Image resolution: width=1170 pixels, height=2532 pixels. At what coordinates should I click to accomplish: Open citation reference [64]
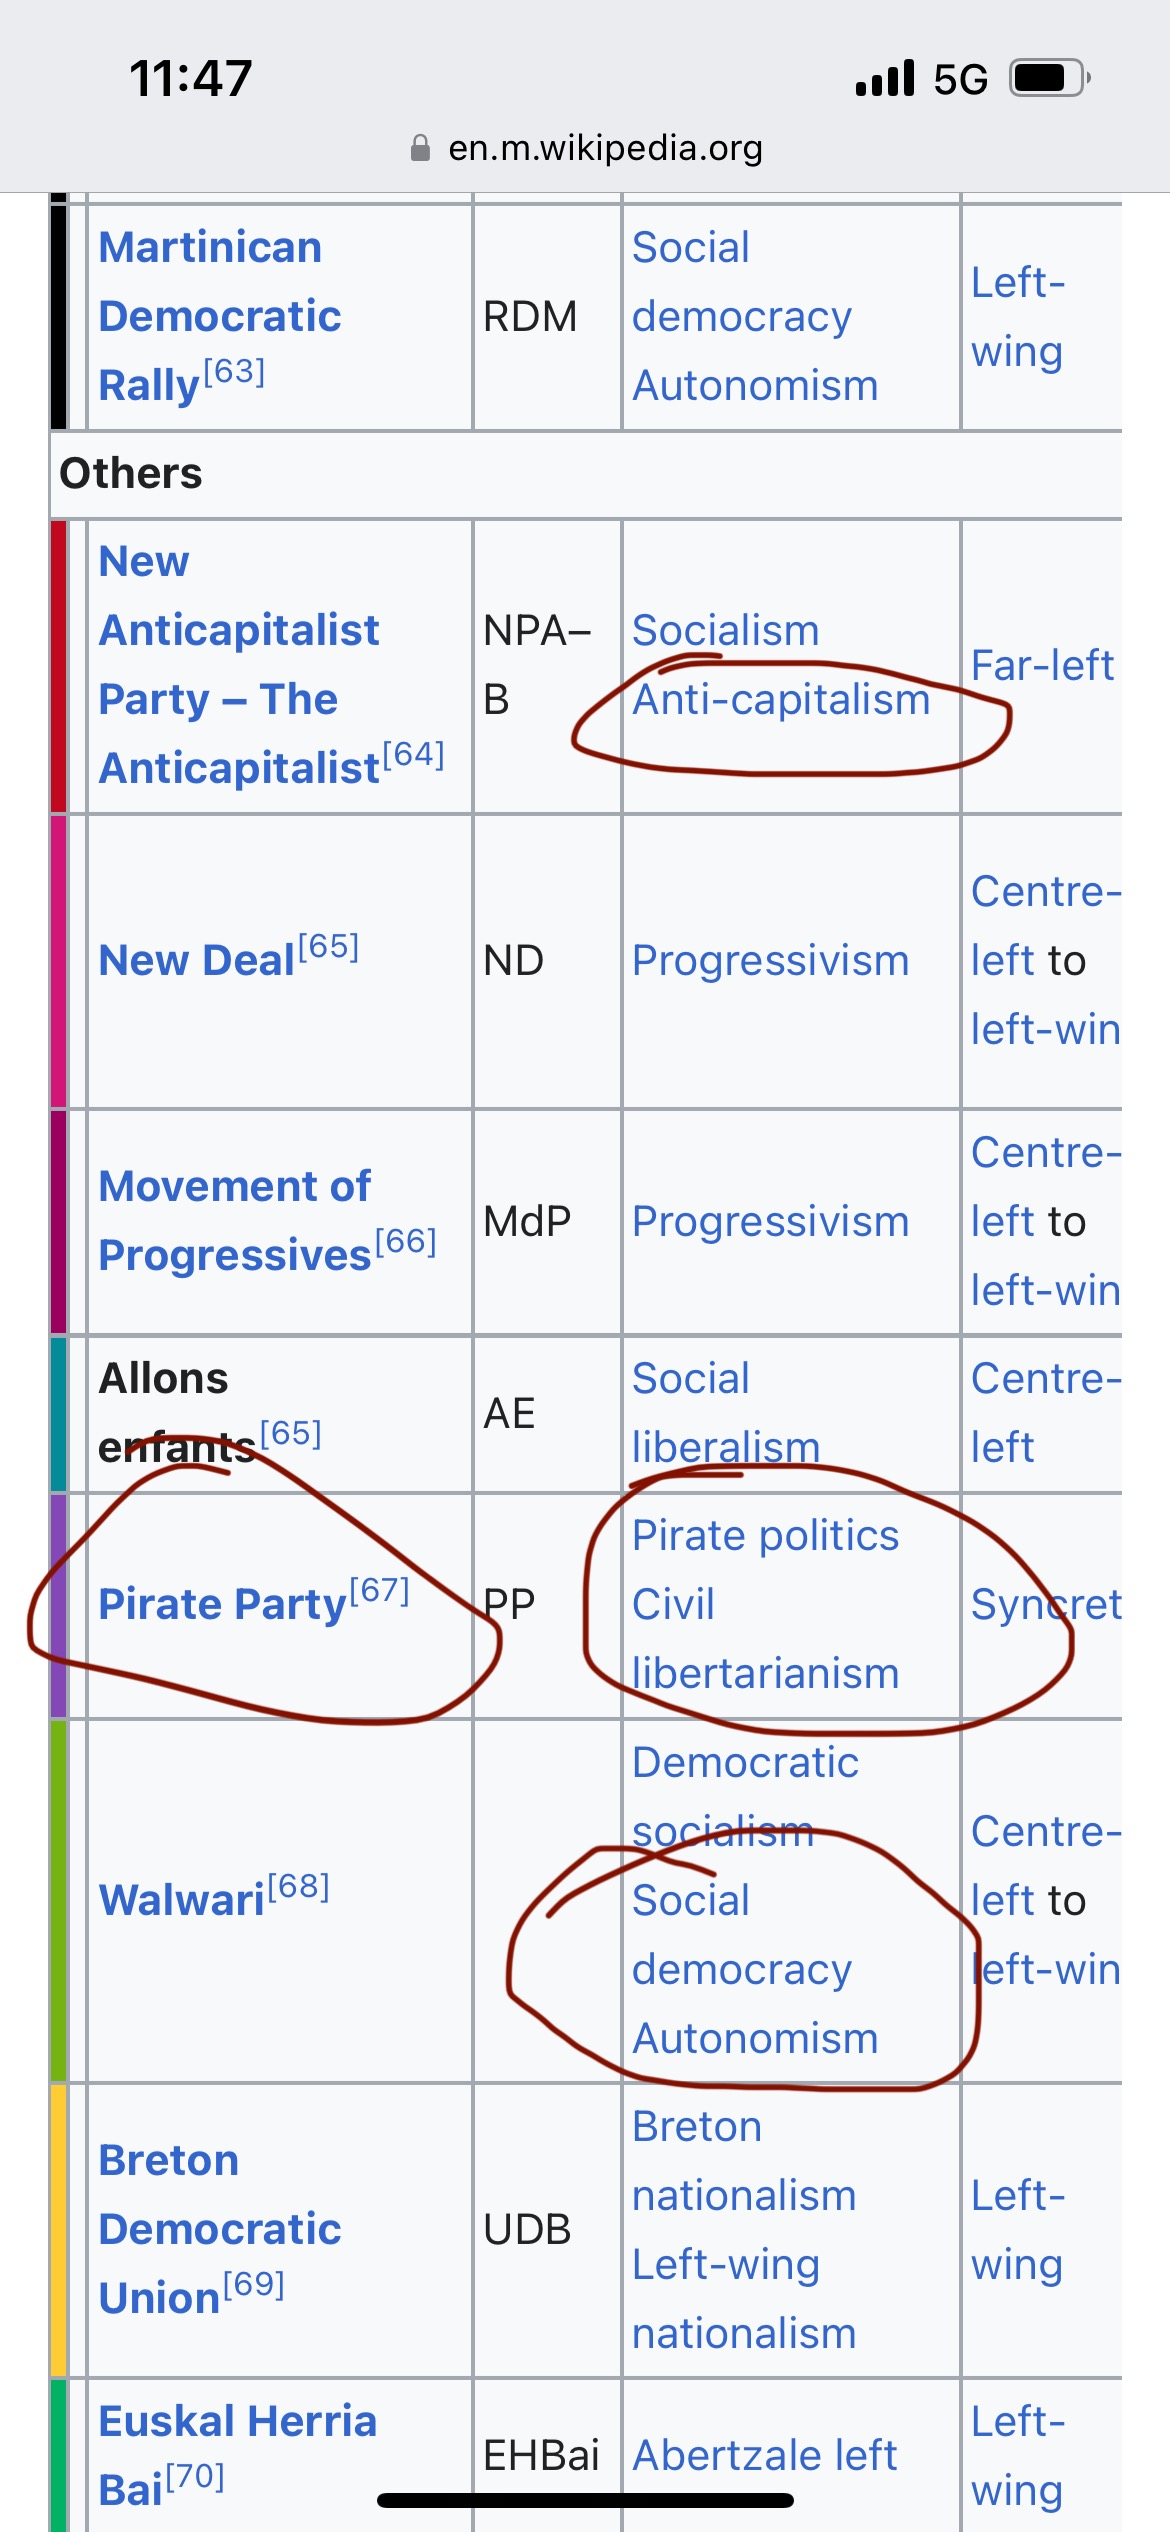click(x=413, y=754)
